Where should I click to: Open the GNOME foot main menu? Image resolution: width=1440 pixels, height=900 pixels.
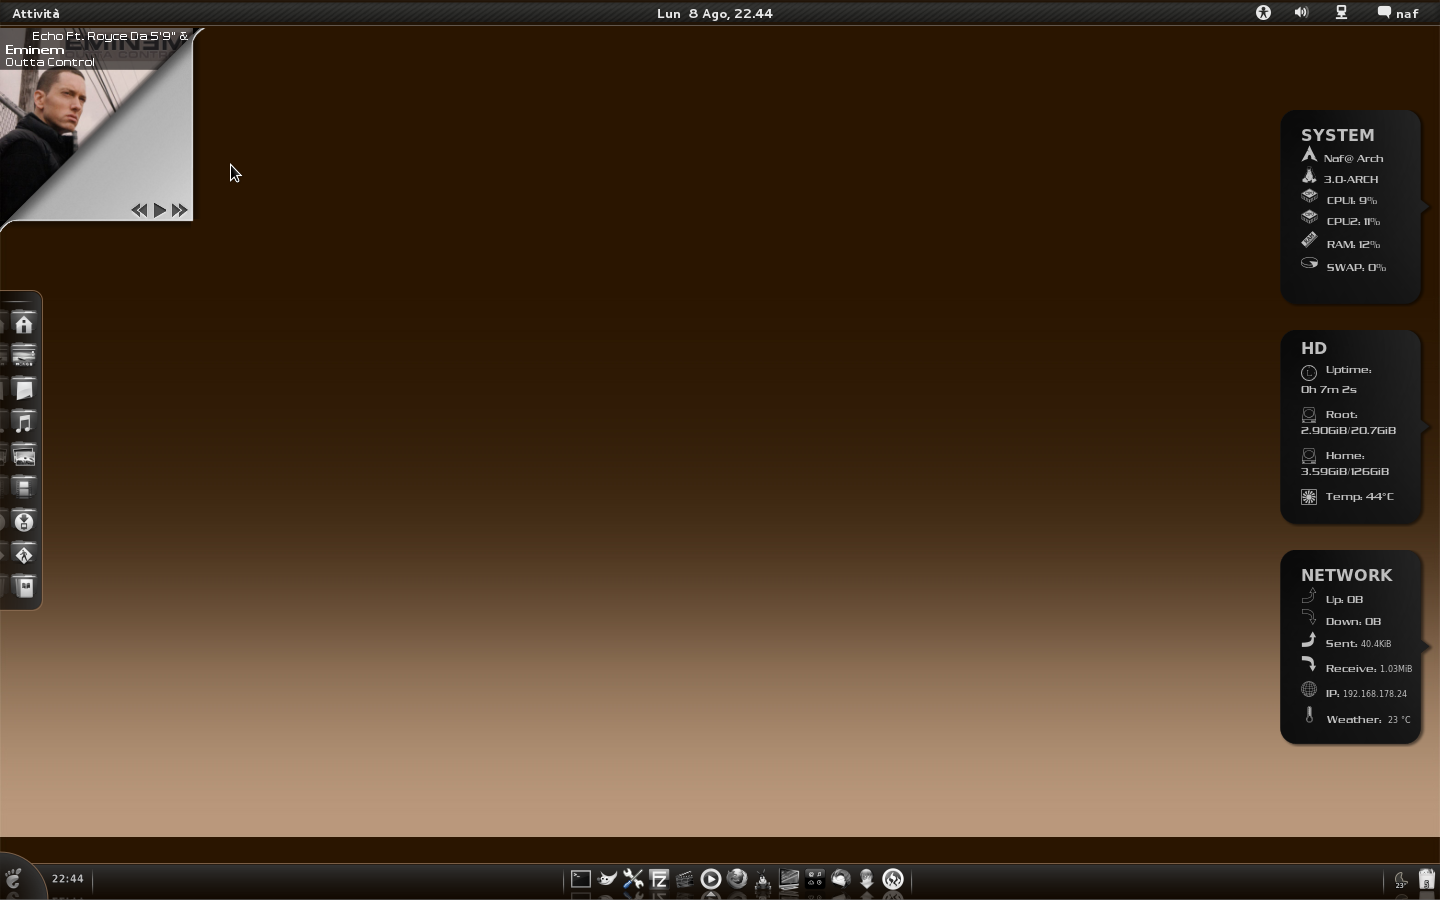14,879
